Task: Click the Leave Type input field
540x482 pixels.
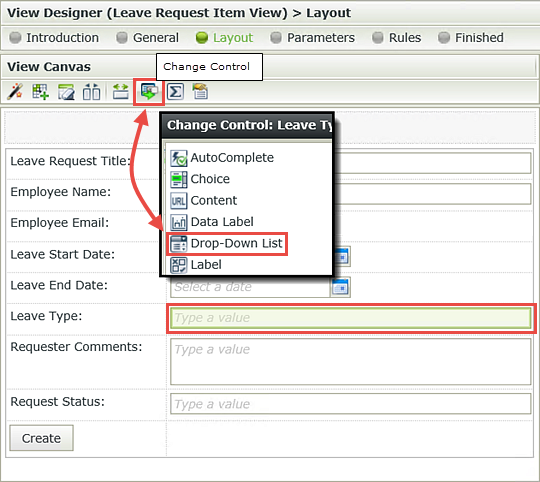Action: click(x=351, y=318)
